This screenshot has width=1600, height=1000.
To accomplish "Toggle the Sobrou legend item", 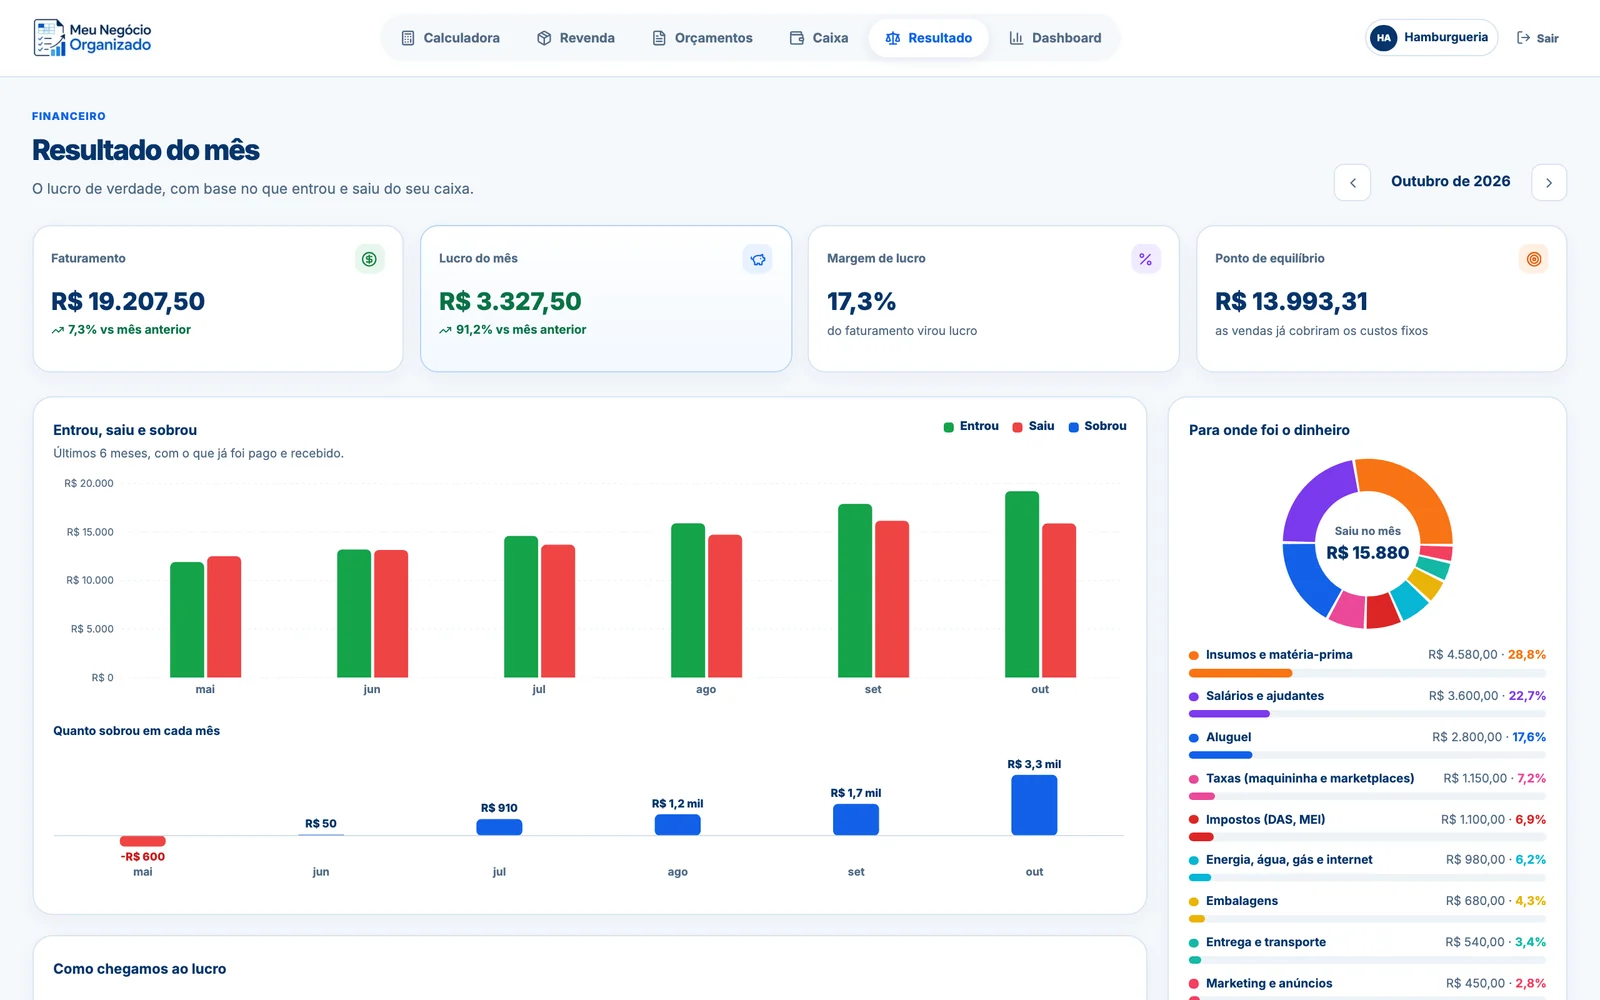I will tap(1097, 427).
